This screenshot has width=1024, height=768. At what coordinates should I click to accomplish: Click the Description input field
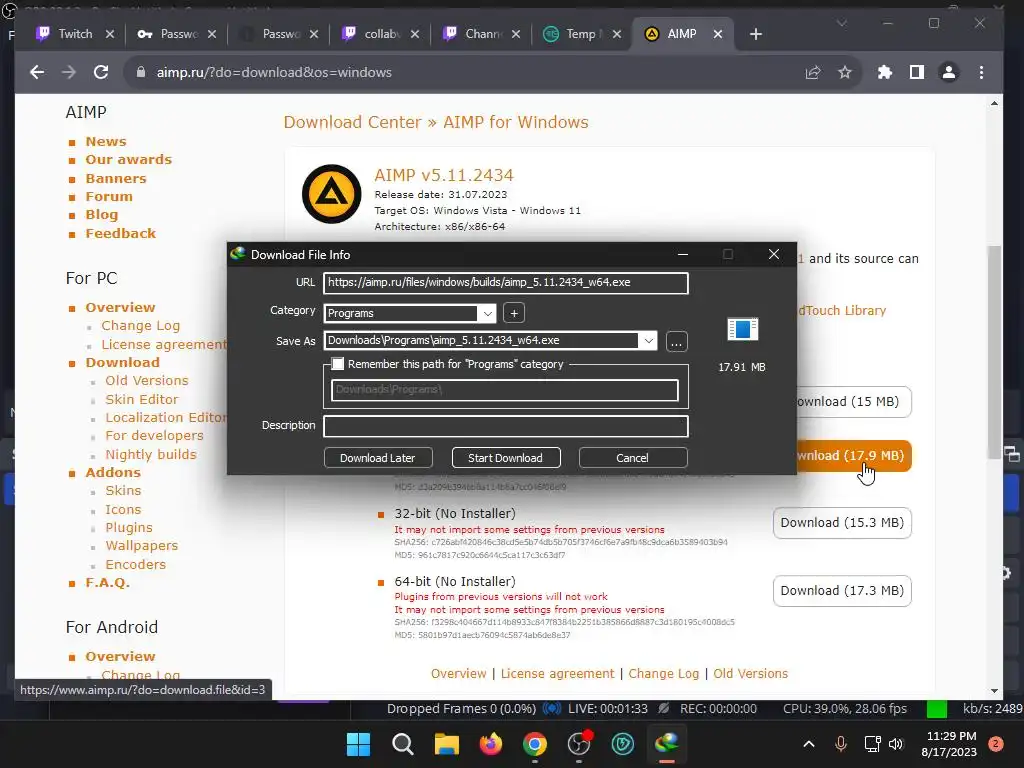tap(505, 426)
